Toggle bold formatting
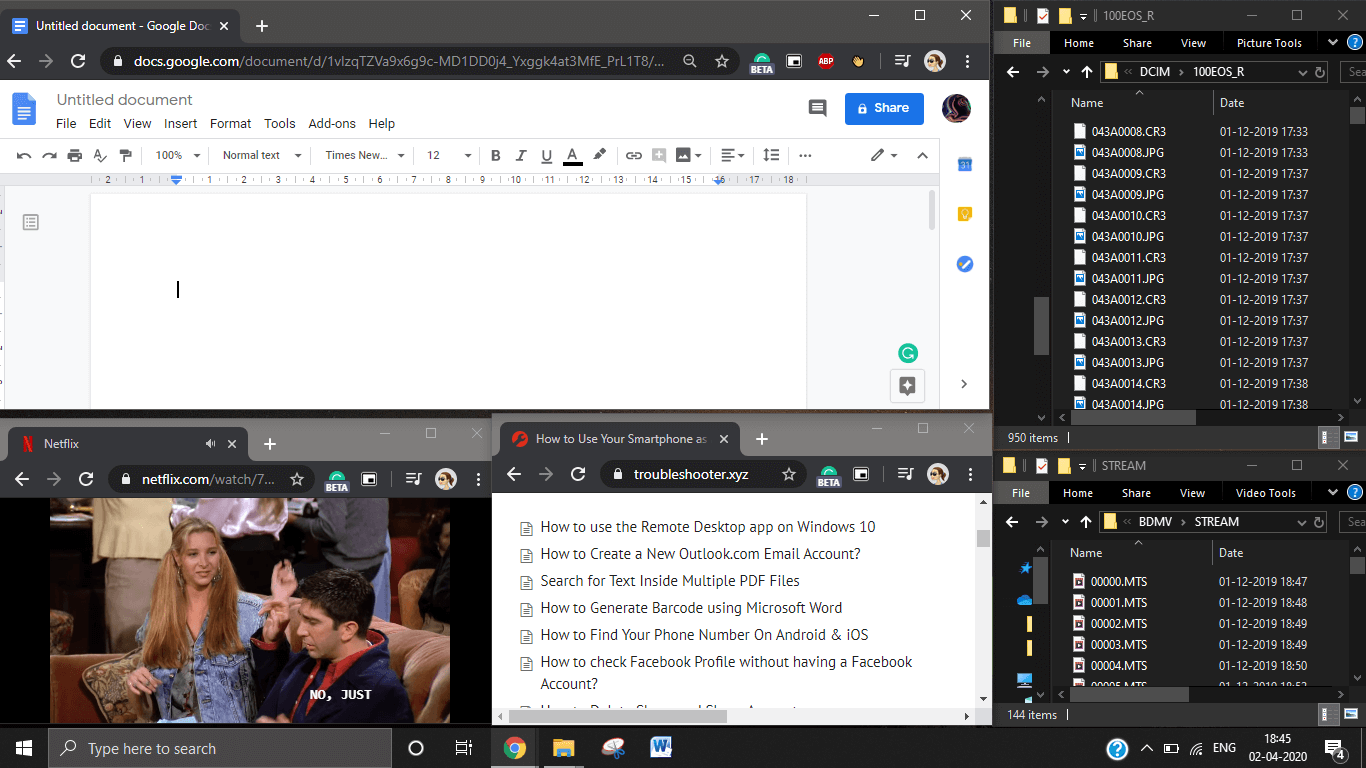Screen dimensions: 1366x768 [495, 155]
